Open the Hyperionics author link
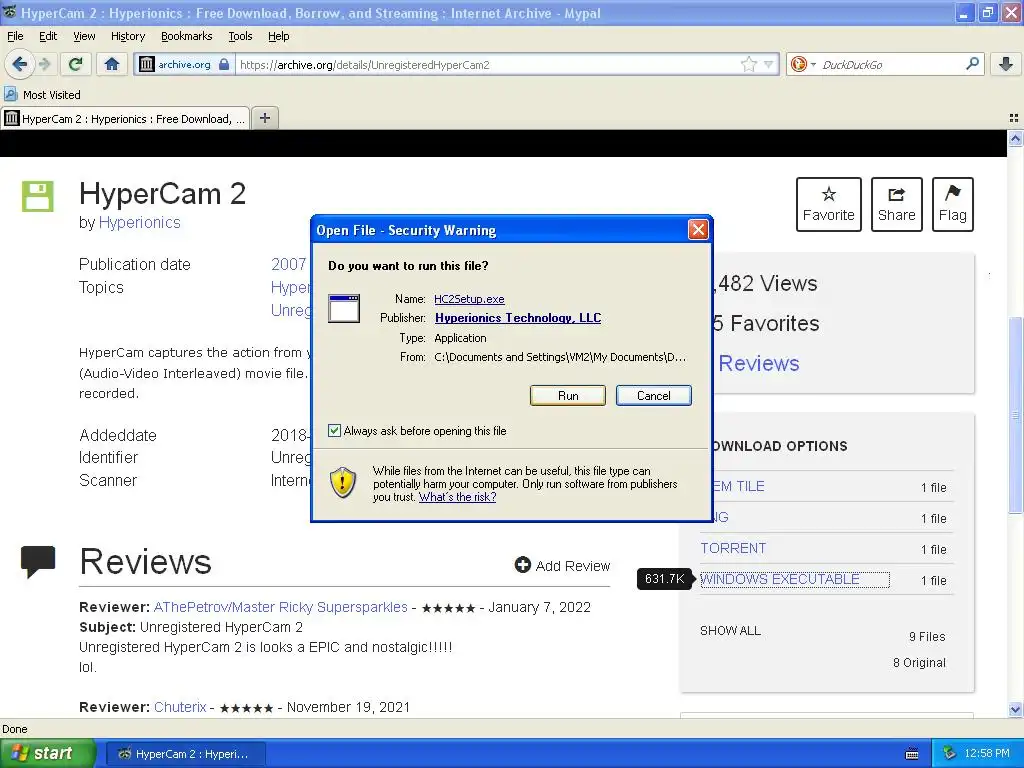The height and width of the screenshot is (768, 1024). pos(140,222)
